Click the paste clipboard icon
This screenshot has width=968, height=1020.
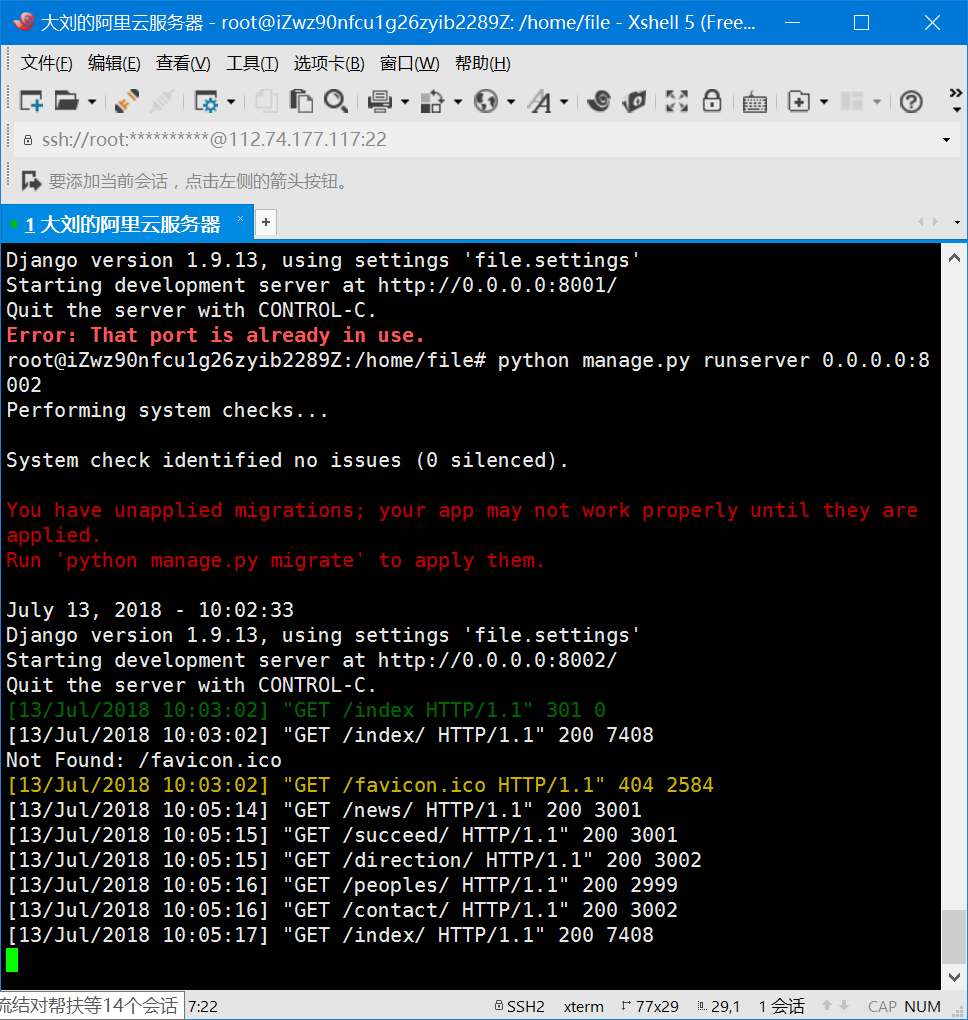click(301, 101)
